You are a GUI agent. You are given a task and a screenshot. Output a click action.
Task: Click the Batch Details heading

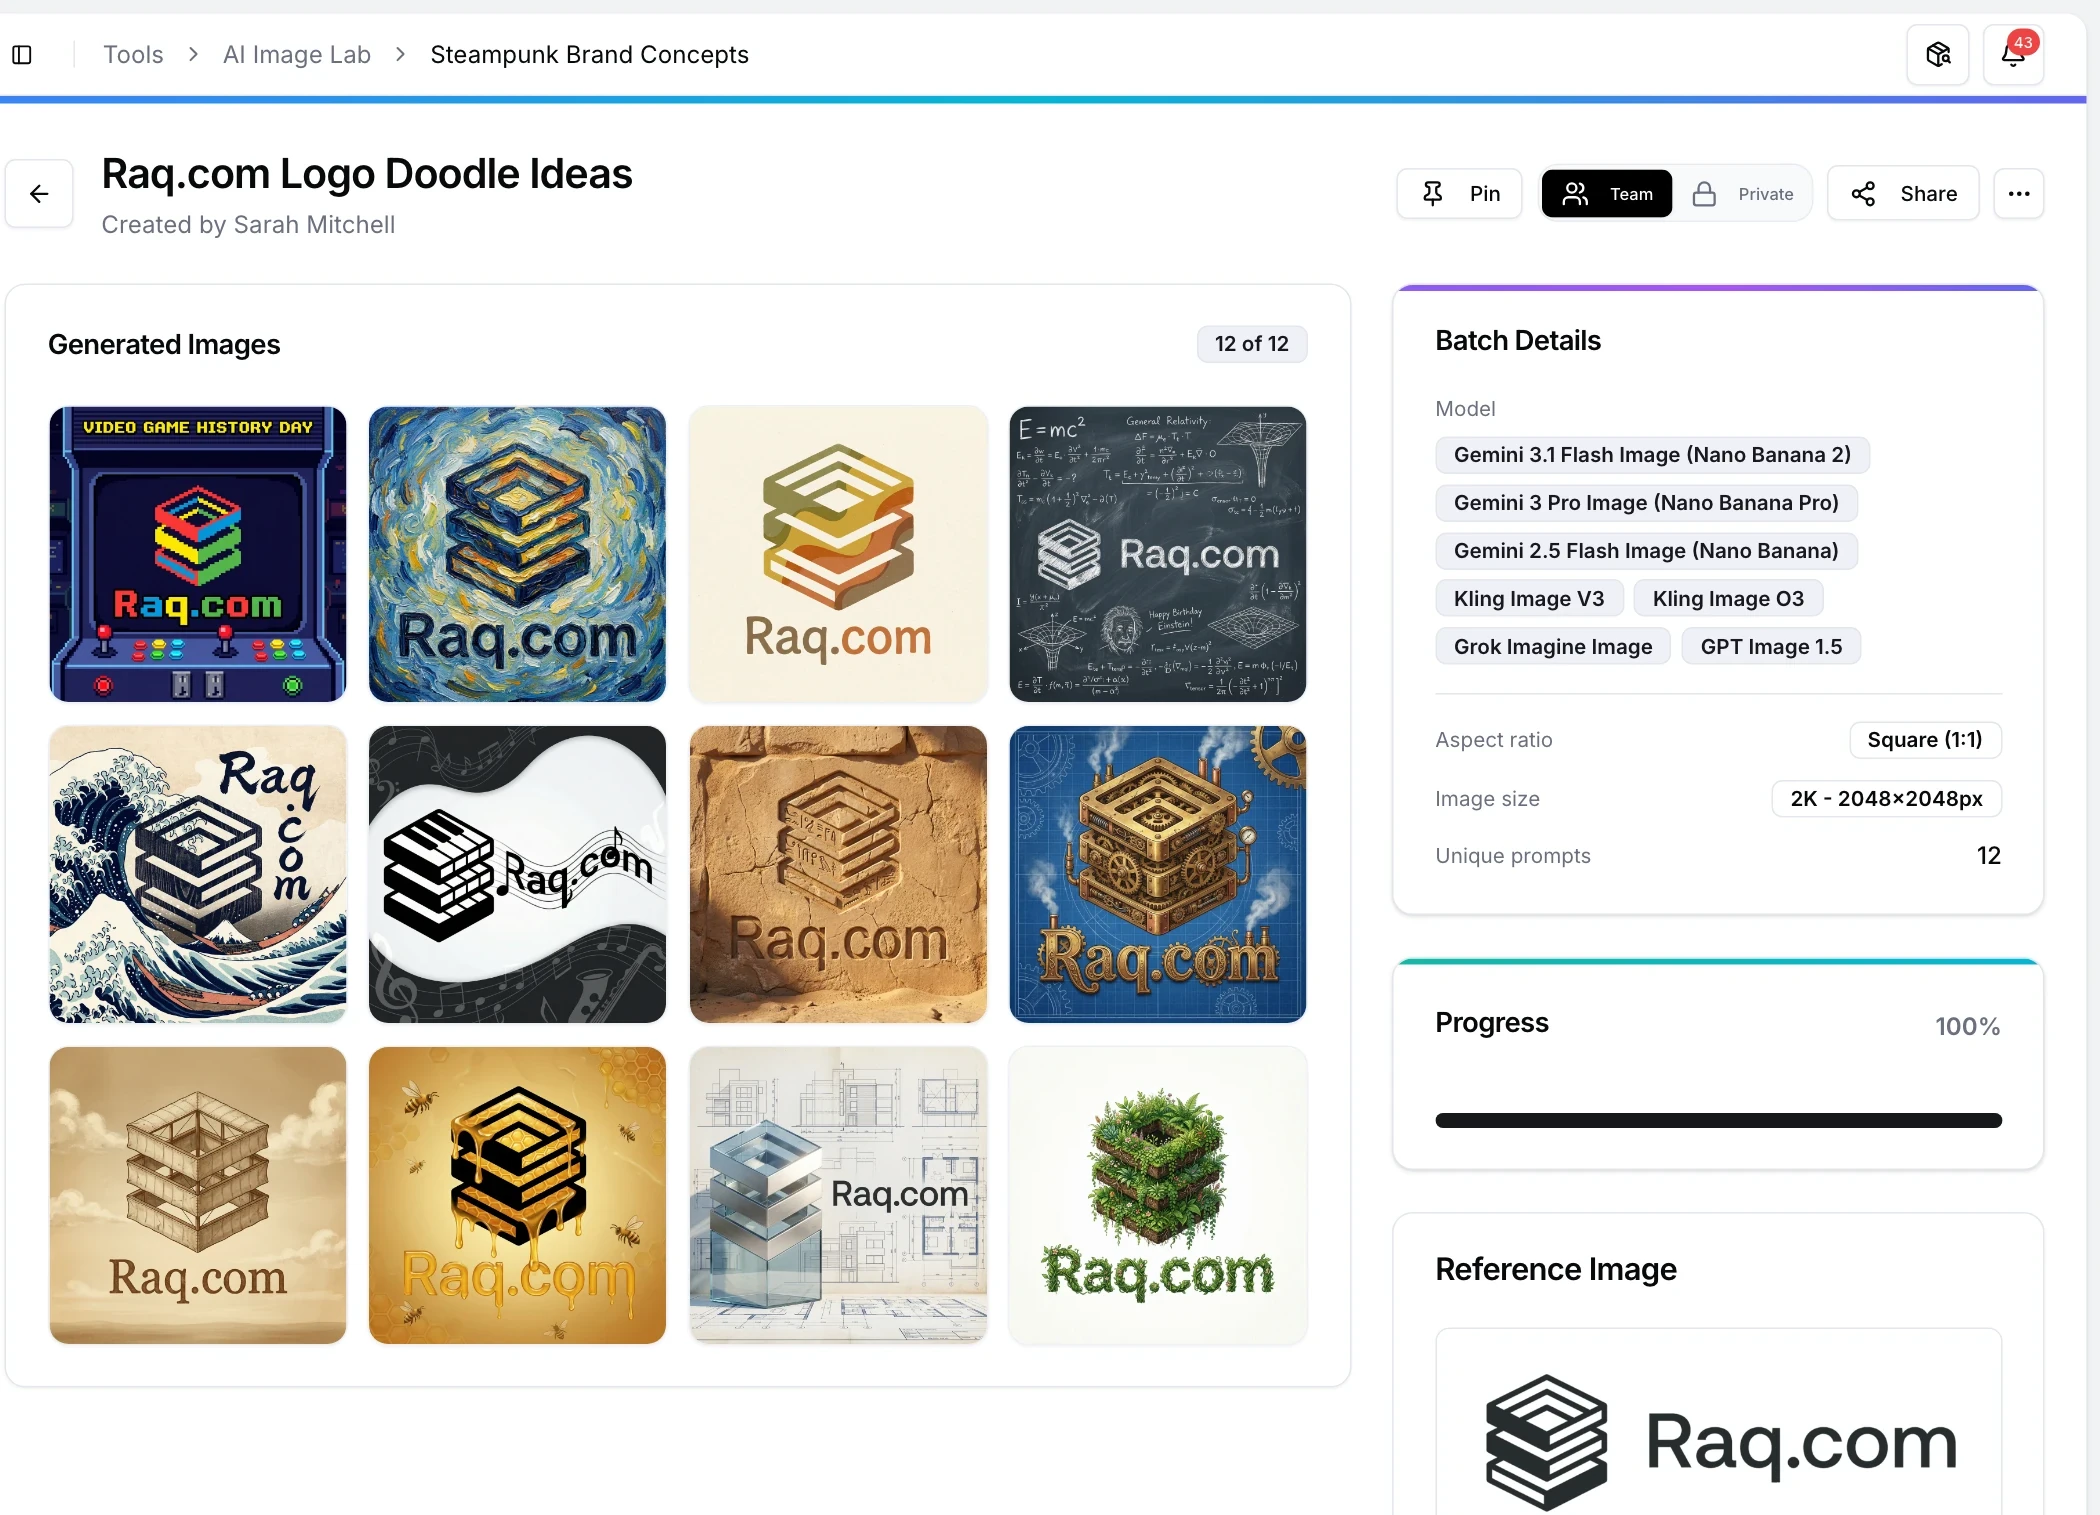click(1518, 341)
